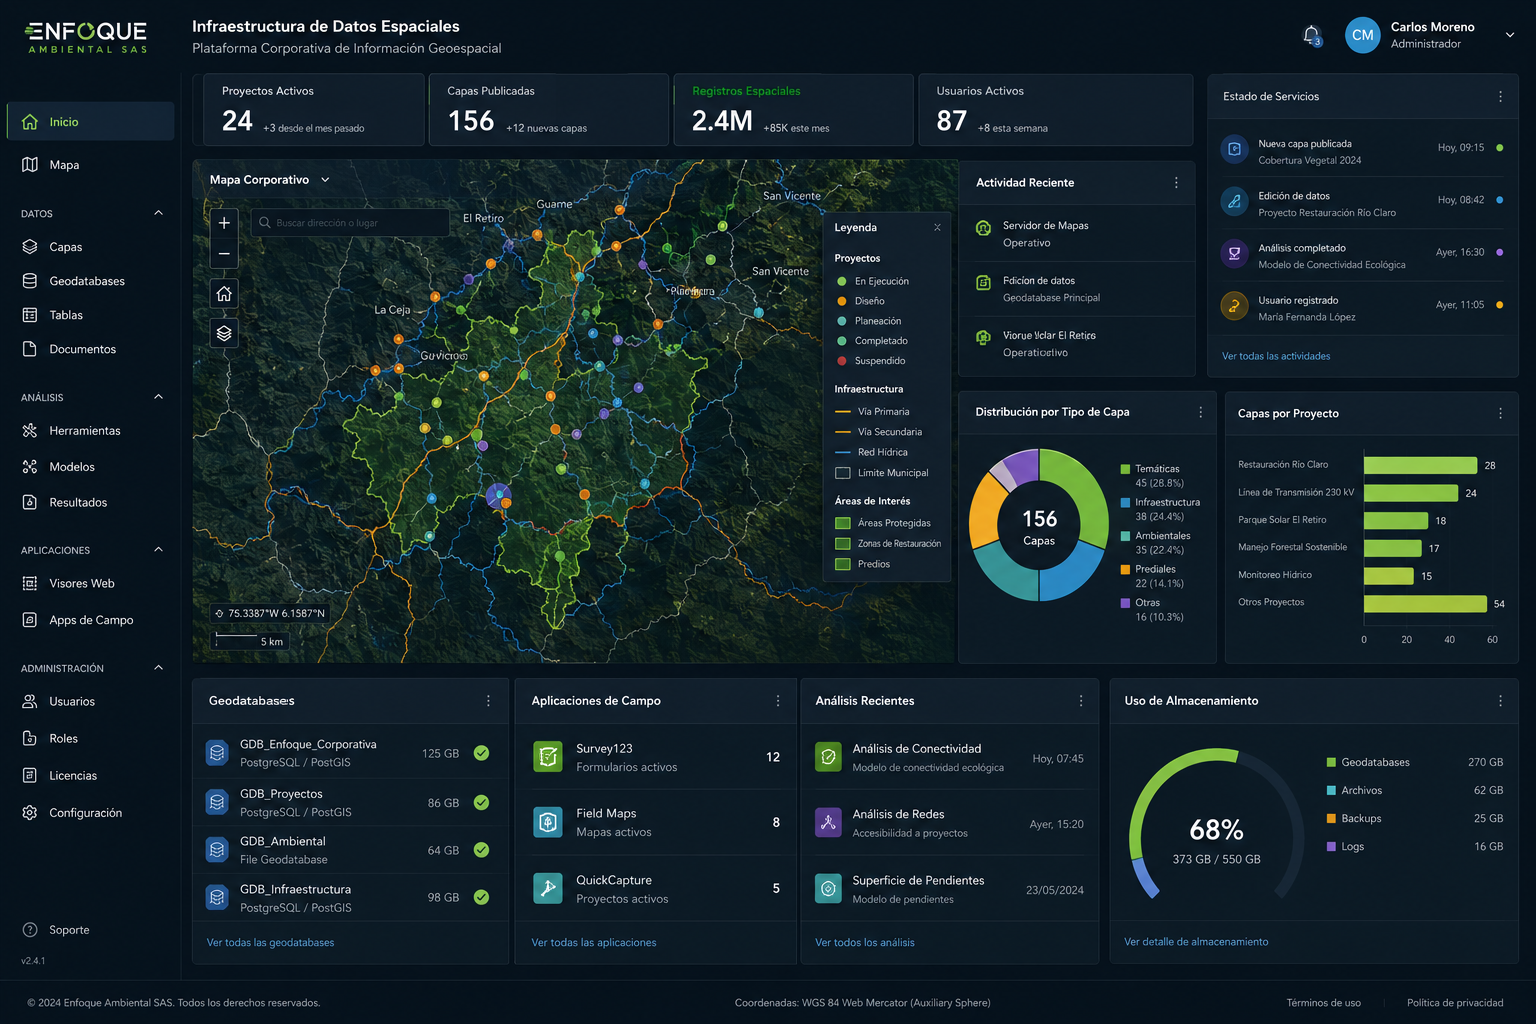
Task: Open the notifications bell
Action: pyautogui.click(x=1312, y=35)
